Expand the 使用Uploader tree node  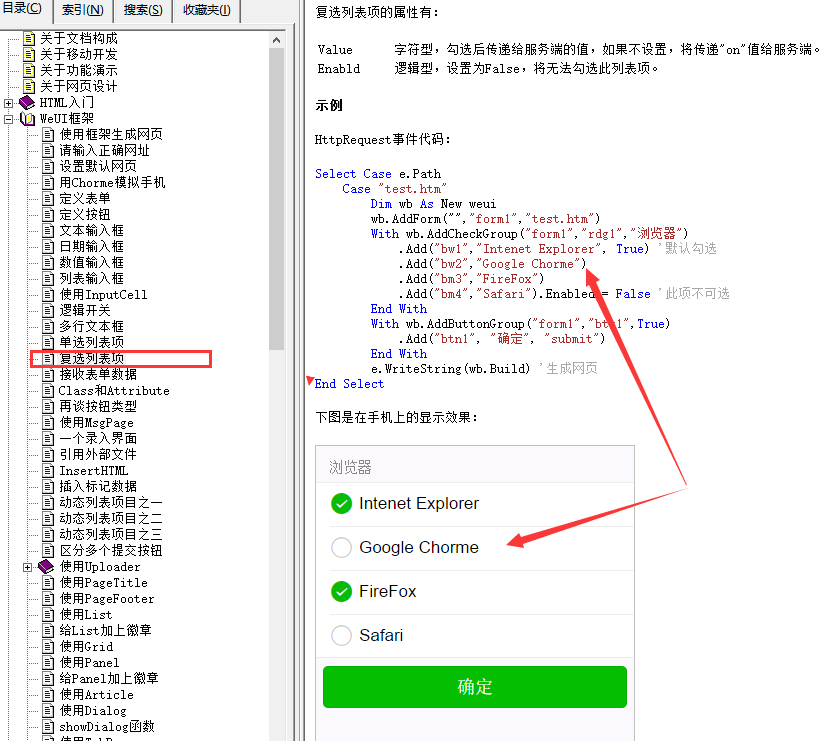point(28,567)
